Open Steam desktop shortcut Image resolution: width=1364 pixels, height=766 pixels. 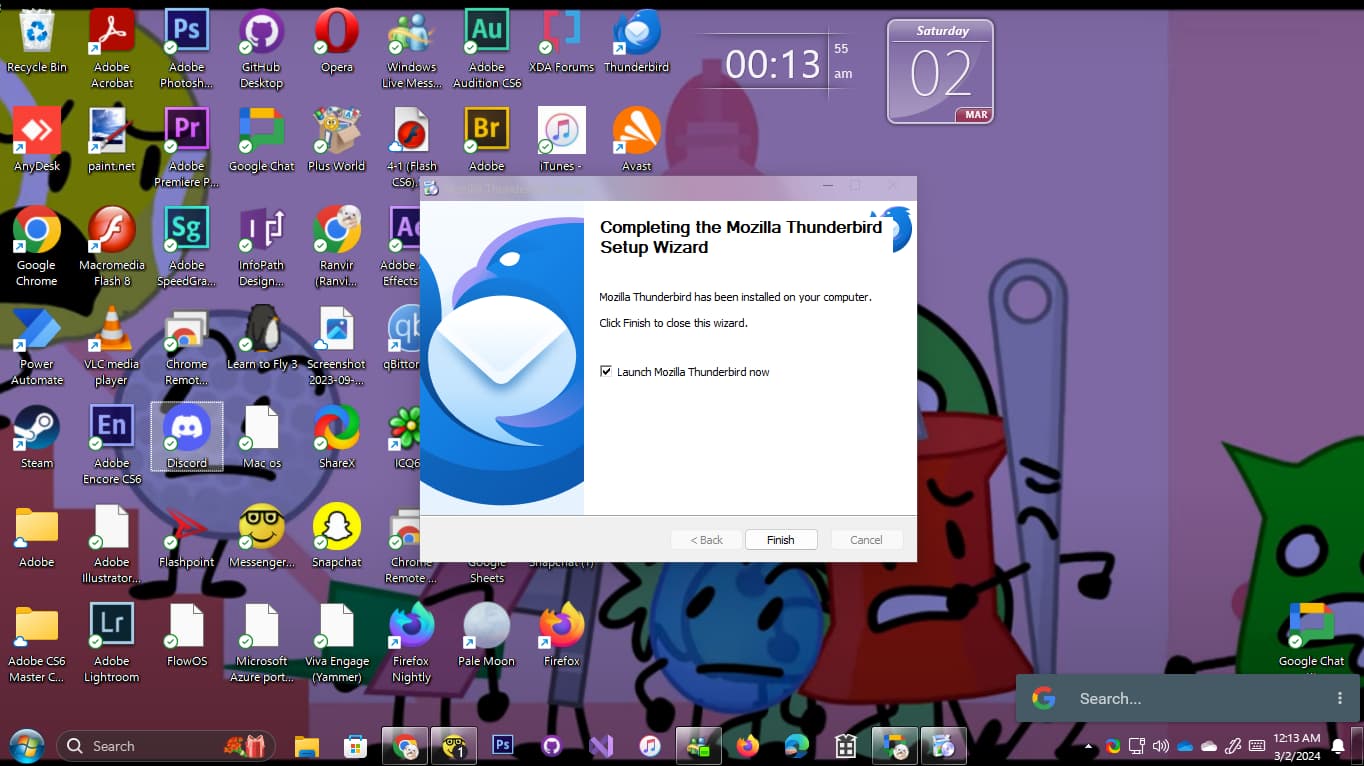point(37,435)
